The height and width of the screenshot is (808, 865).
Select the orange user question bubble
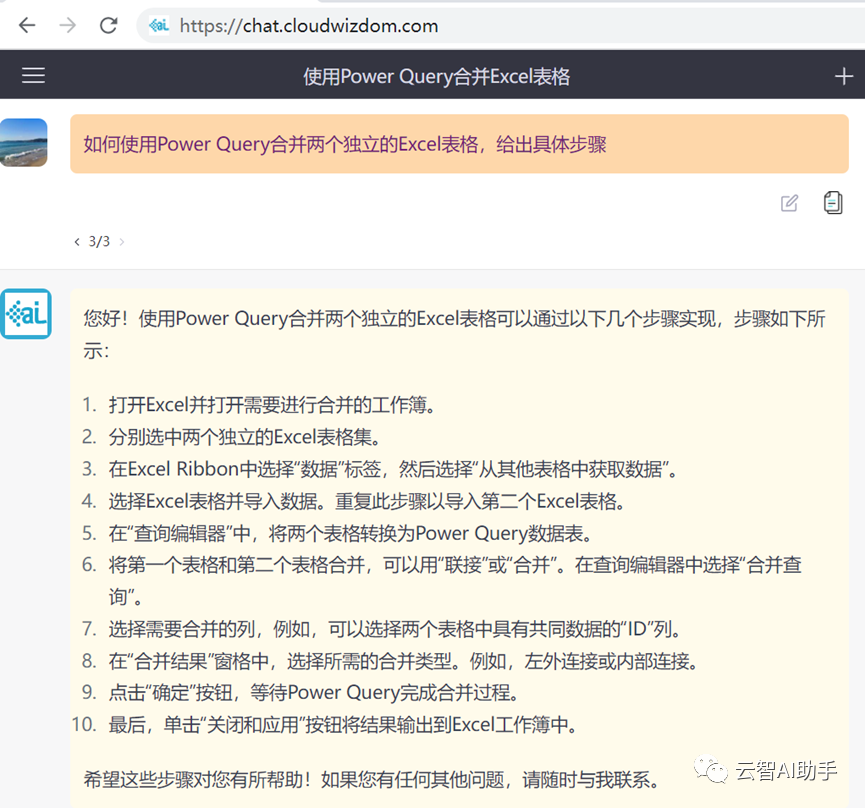[459, 144]
